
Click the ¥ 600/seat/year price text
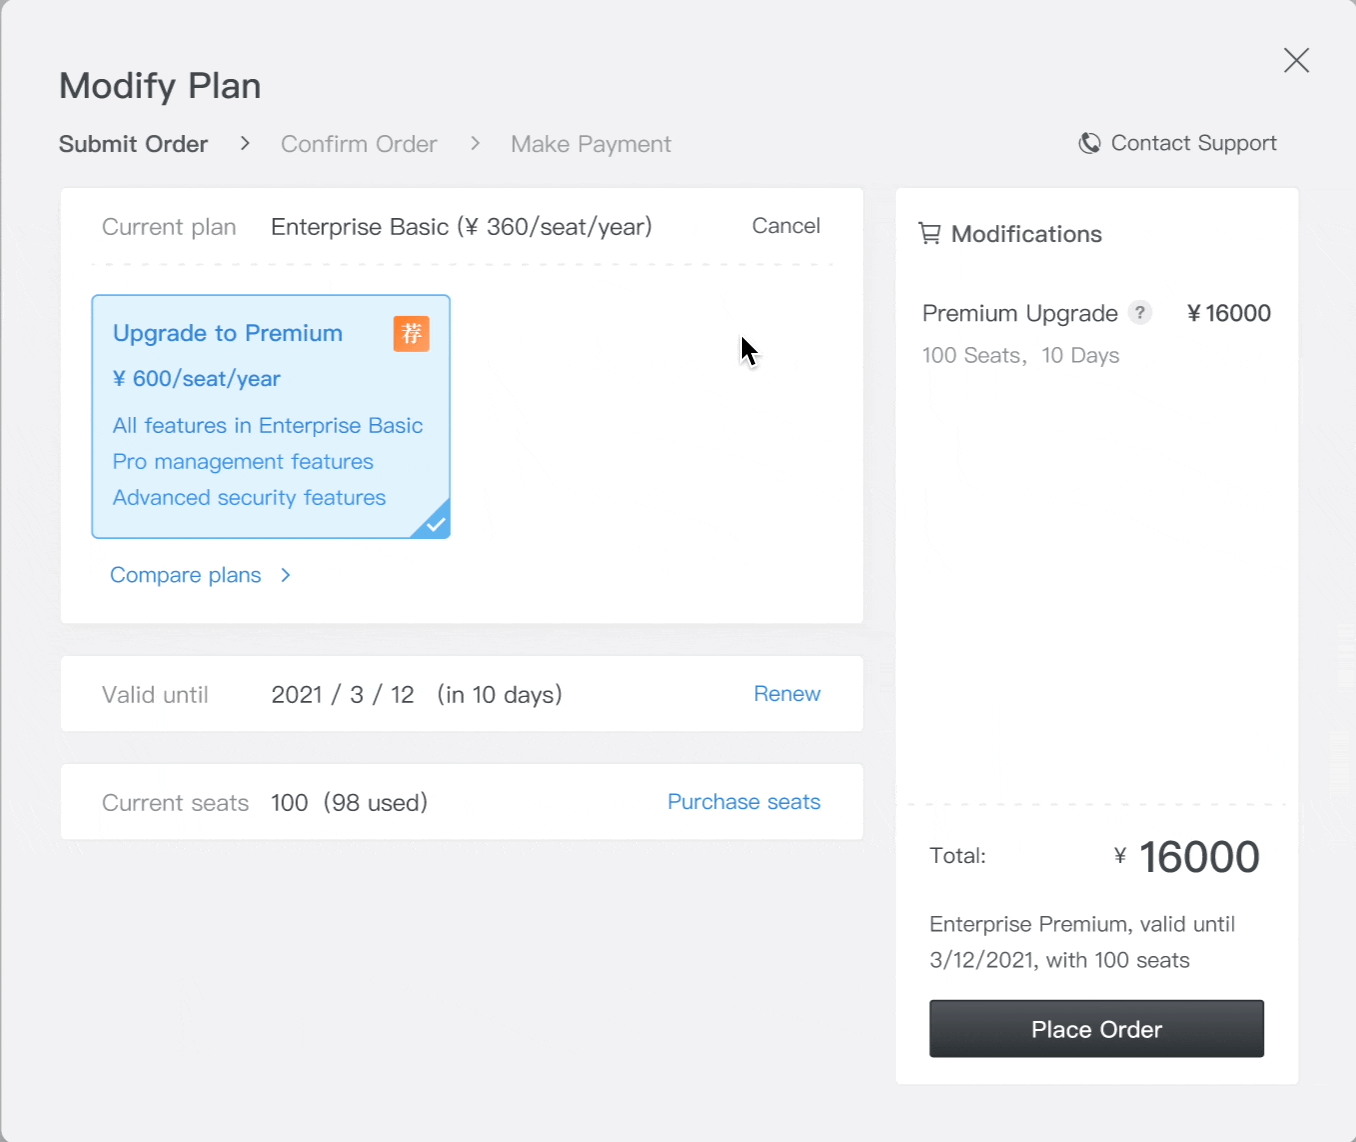click(x=197, y=379)
